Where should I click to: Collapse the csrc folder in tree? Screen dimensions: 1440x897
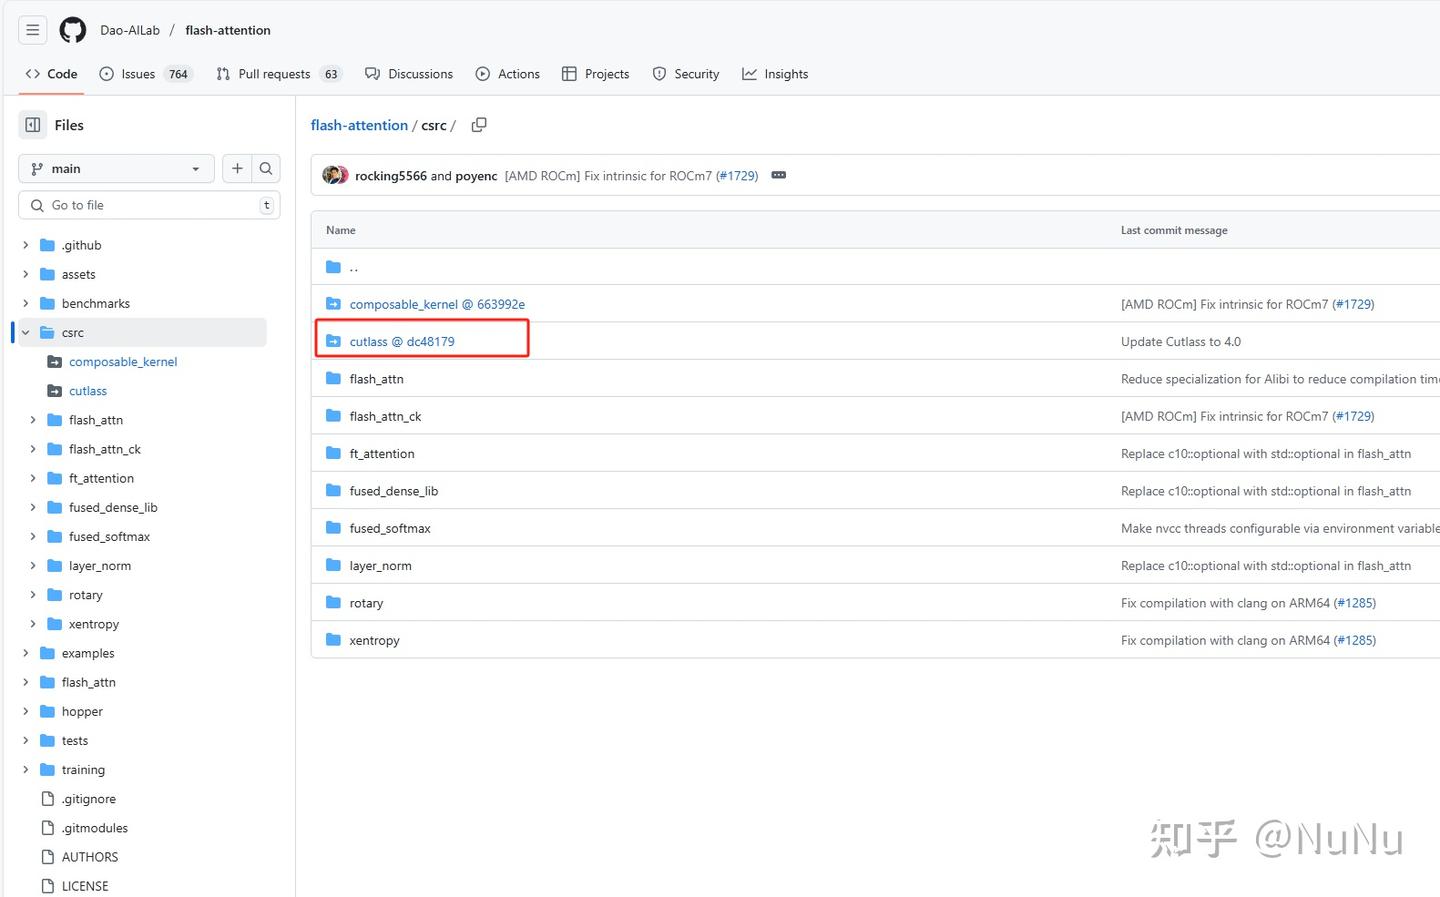point(26,333)
